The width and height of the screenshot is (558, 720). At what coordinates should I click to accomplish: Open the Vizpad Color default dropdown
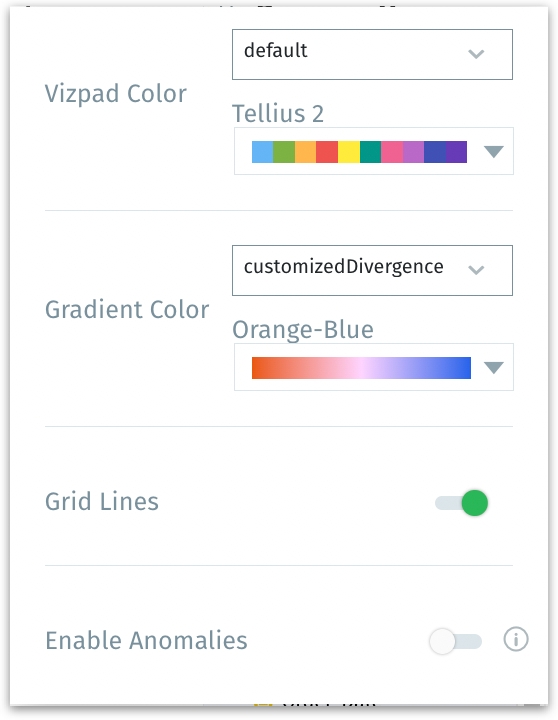(372, 54)
